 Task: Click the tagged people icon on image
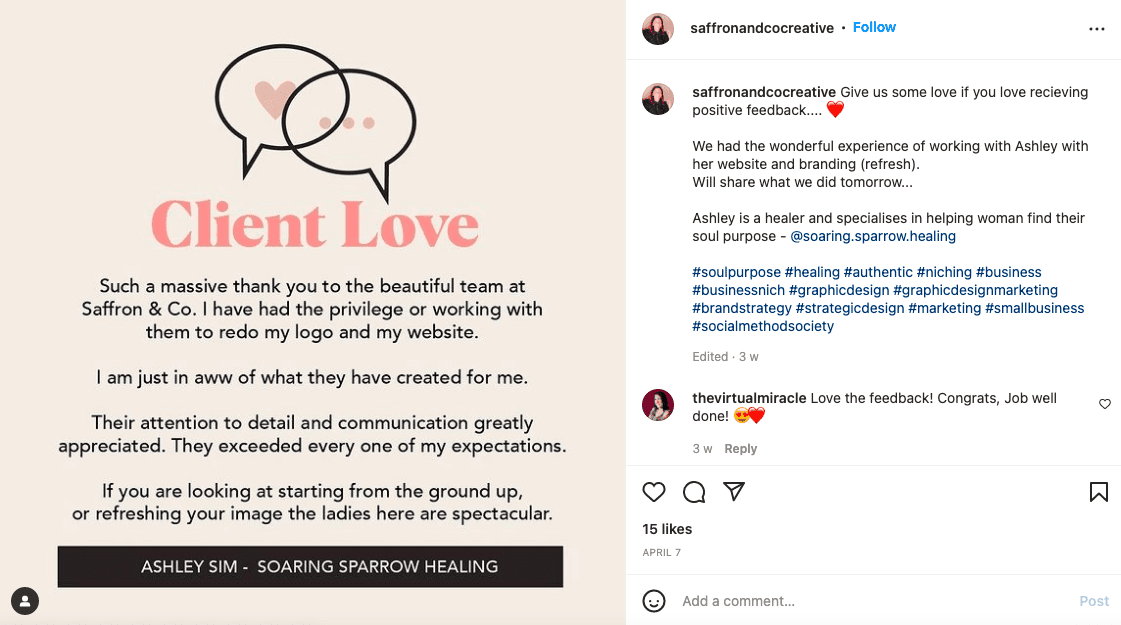(24, 601)
